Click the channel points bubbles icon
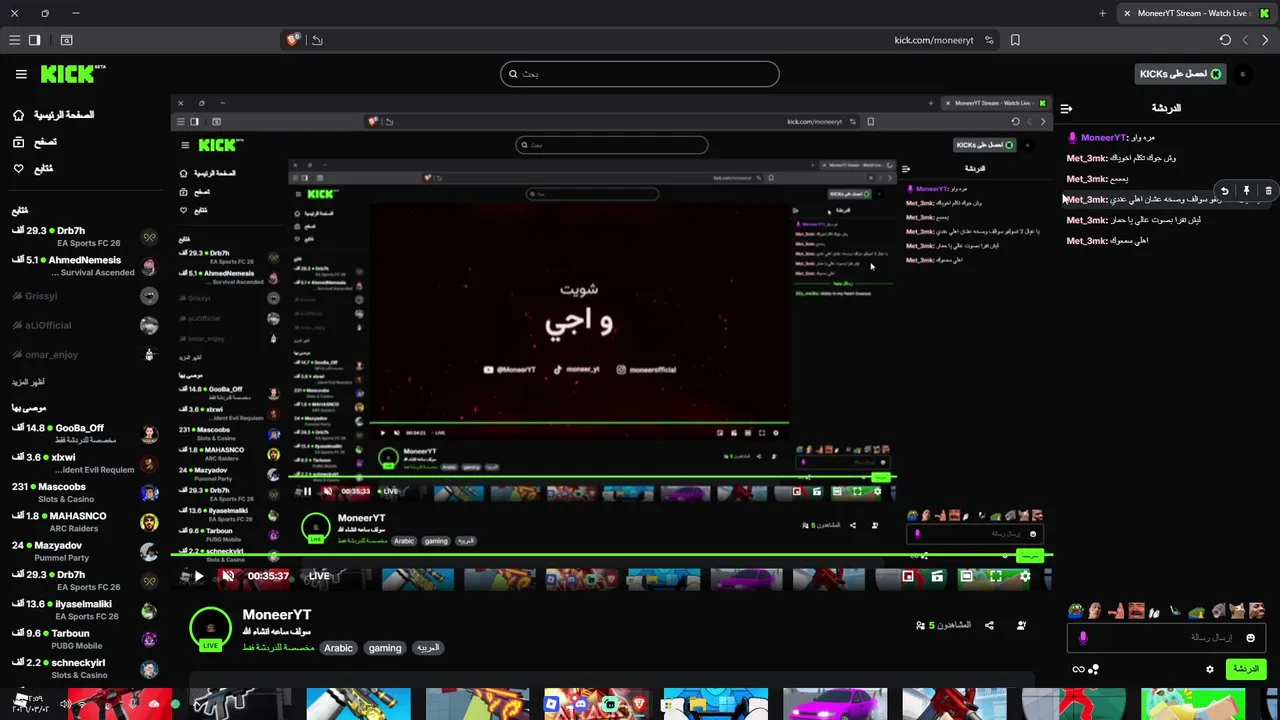This screenshot has width=1280, height=720. [1093, 669]
